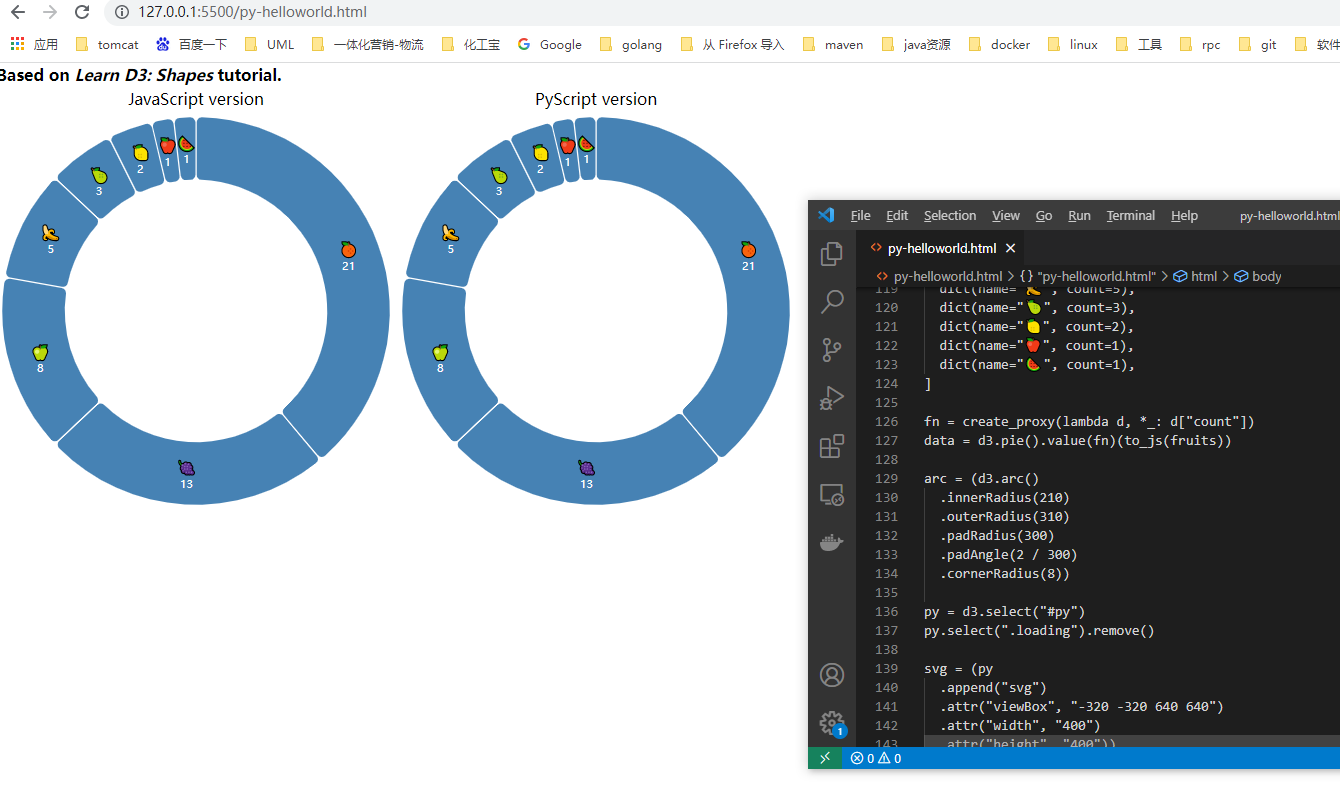Open the Go menu in VS Code
The height and width of the screenshot is (796, 1340).
(x=1043, y=215)
